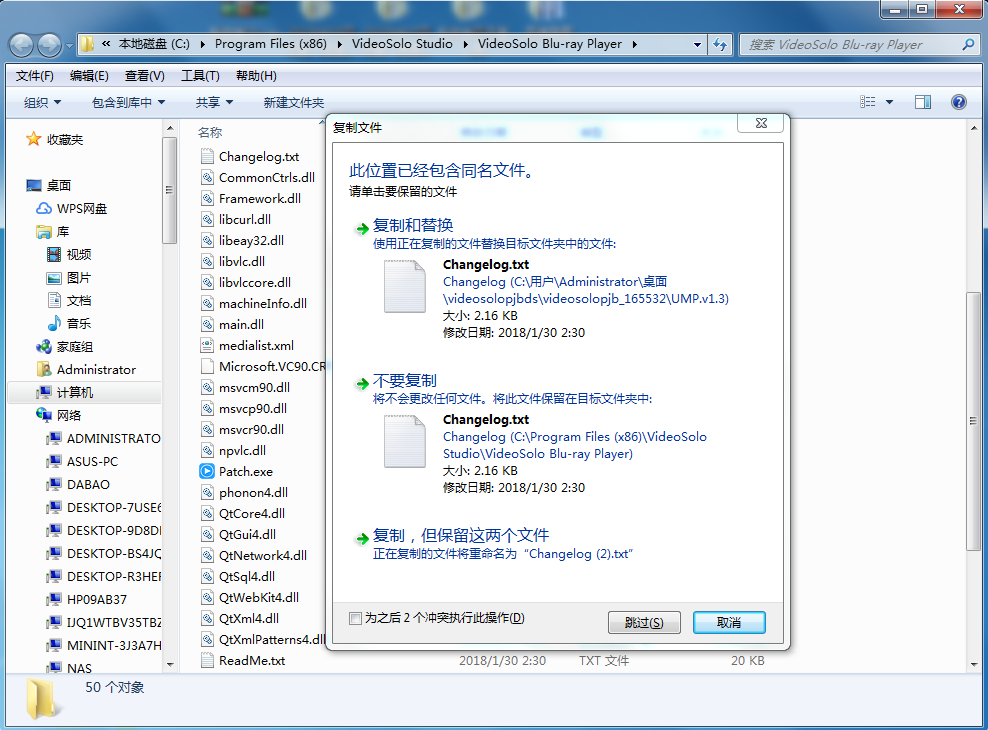Expand the view options dropdown arrow

coord(889,102)
